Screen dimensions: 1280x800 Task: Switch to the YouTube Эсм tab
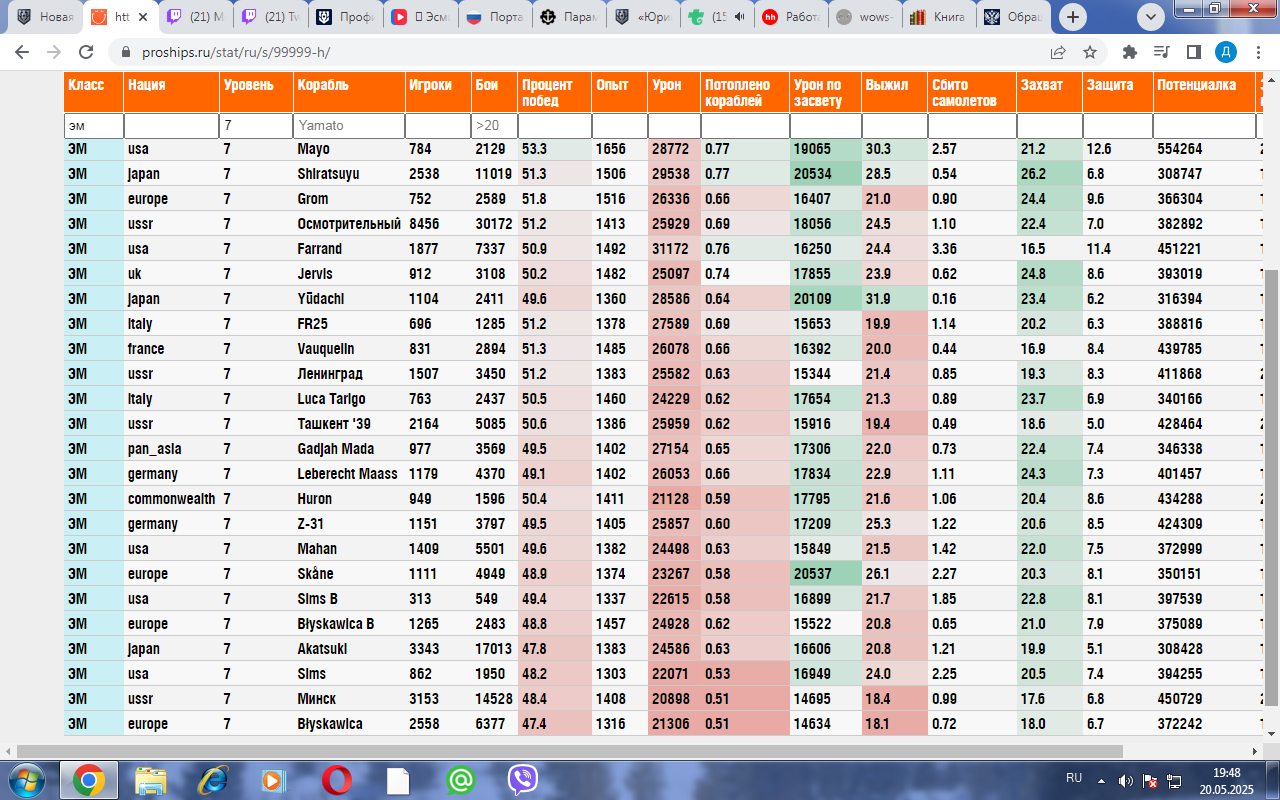pyautogui.click(x=421, y=17)
